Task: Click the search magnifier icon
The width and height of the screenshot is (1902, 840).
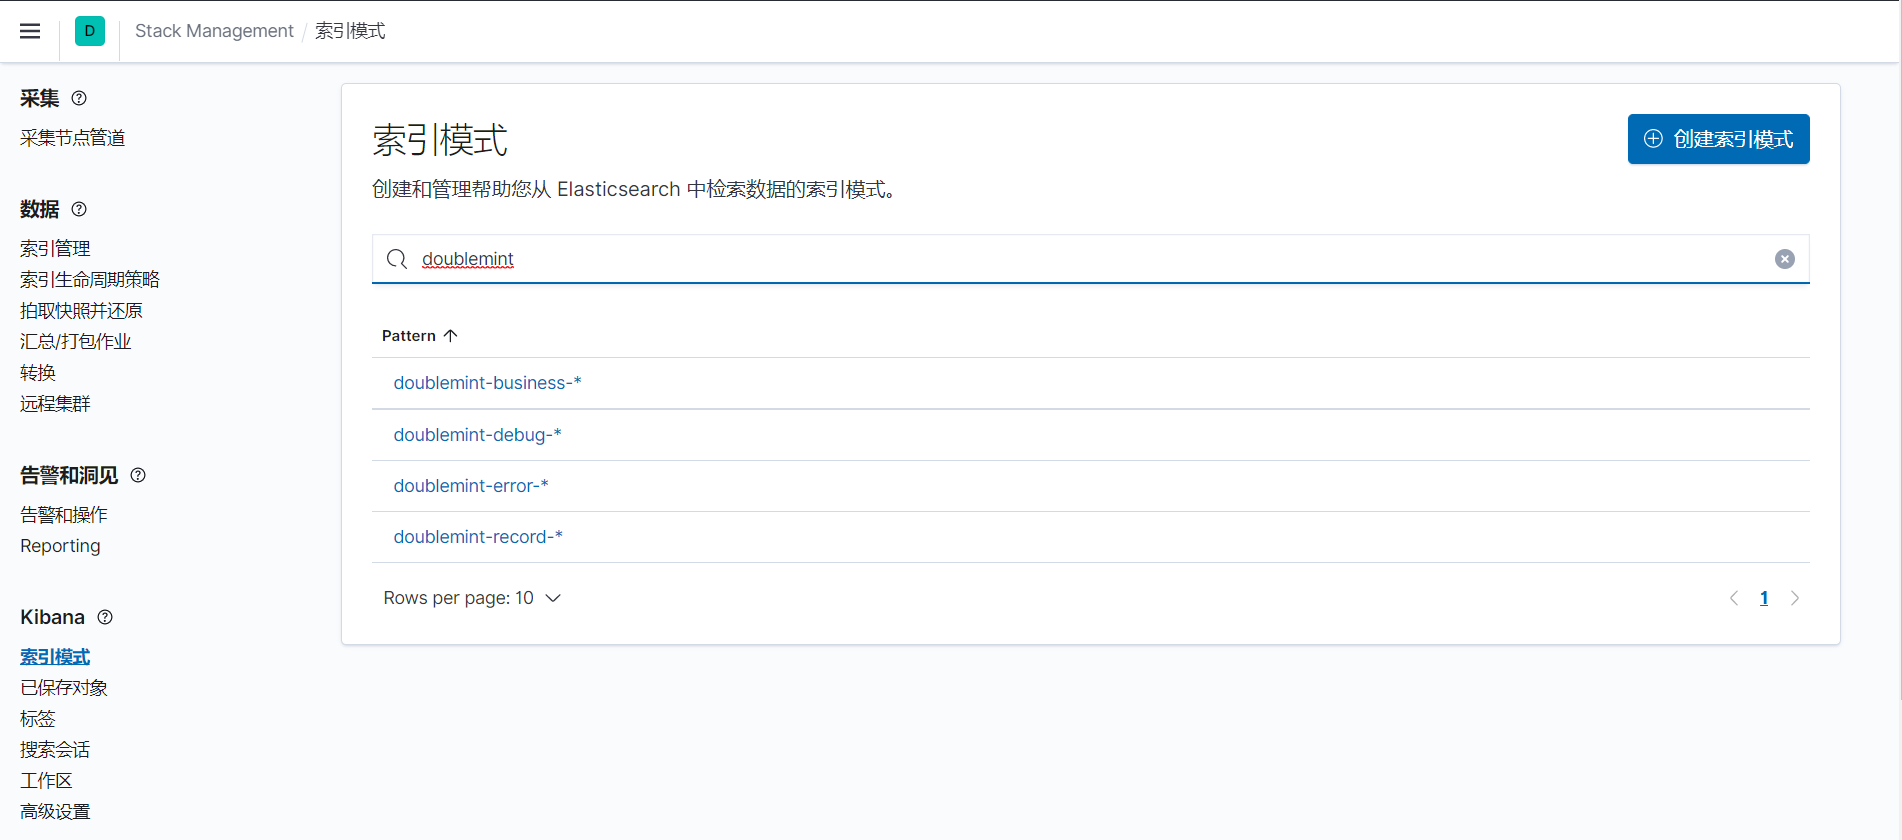Action: (397, 259)
